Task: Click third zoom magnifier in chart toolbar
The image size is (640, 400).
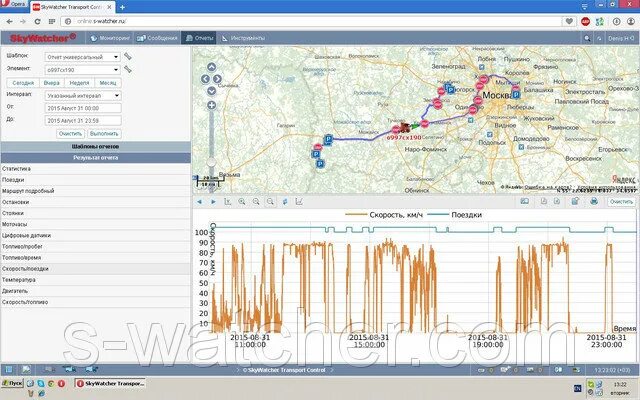Action: point(270,202)
